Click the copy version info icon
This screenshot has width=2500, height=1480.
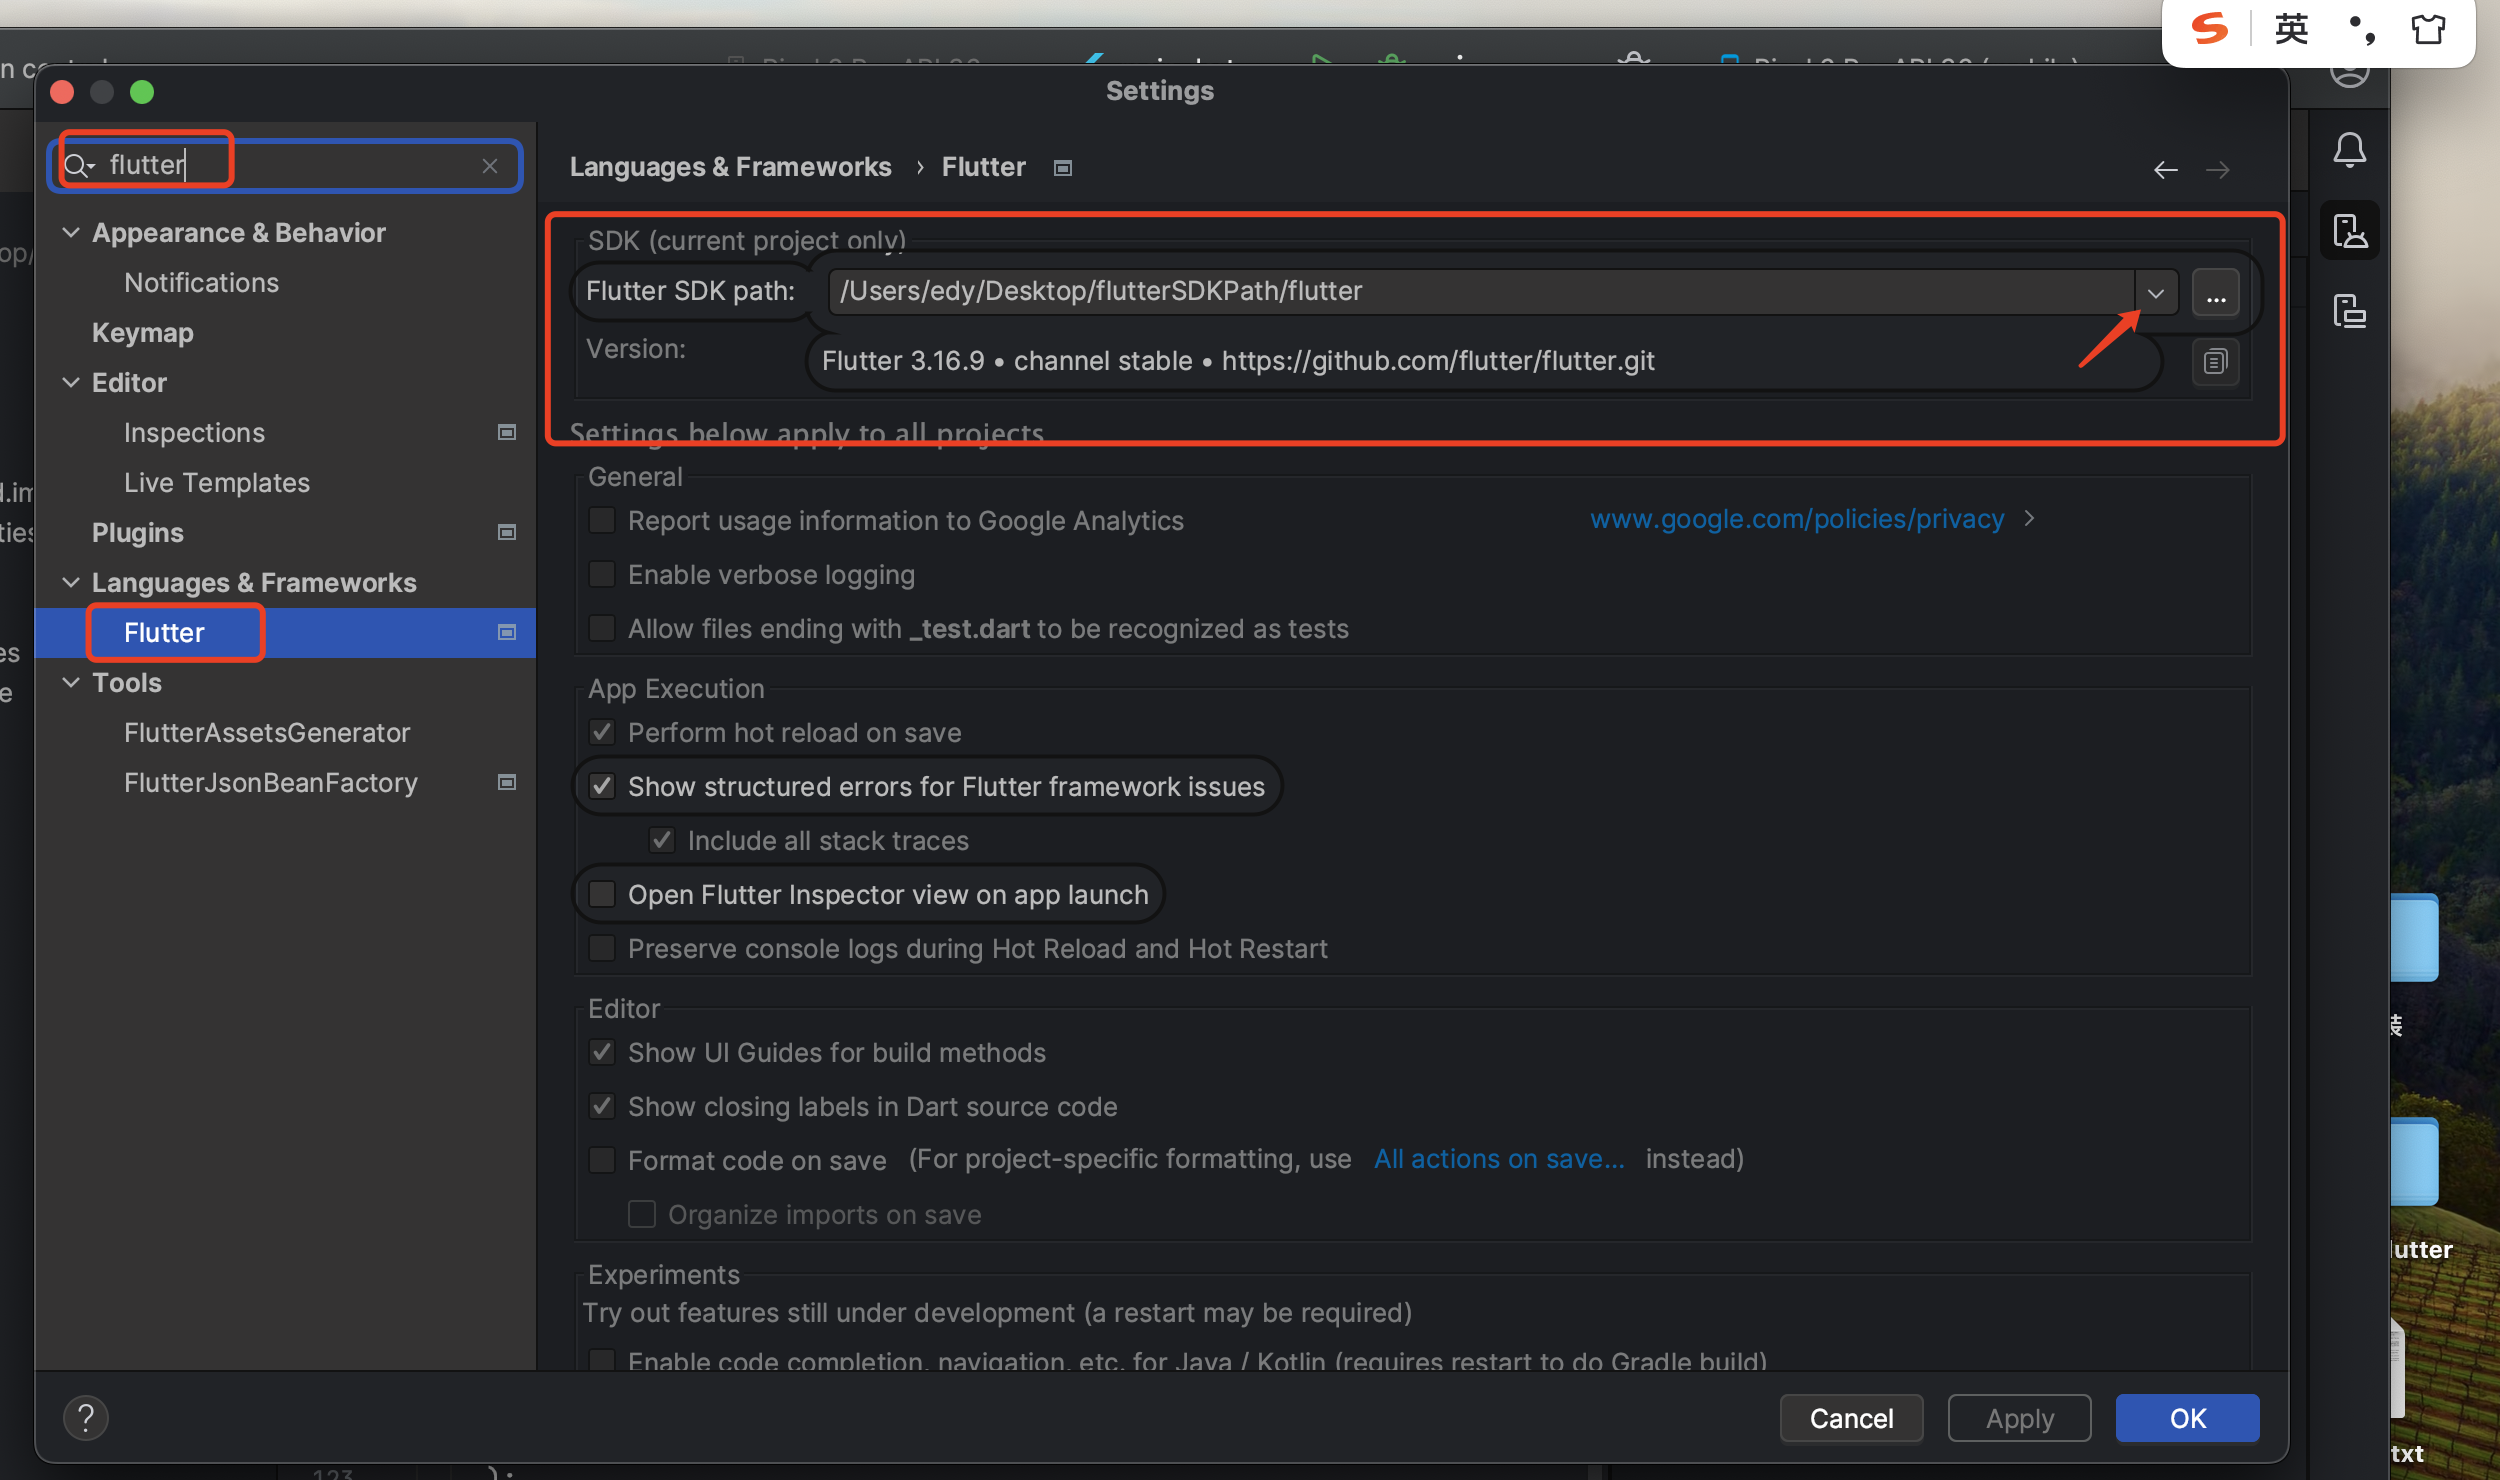click(2215, 361)
